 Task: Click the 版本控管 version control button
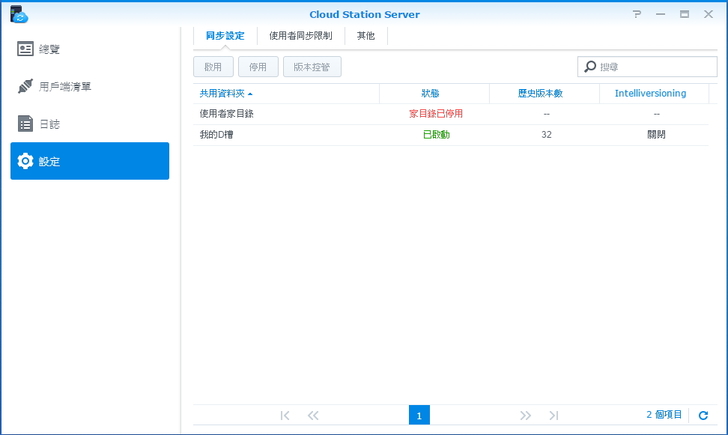(312, 67)
